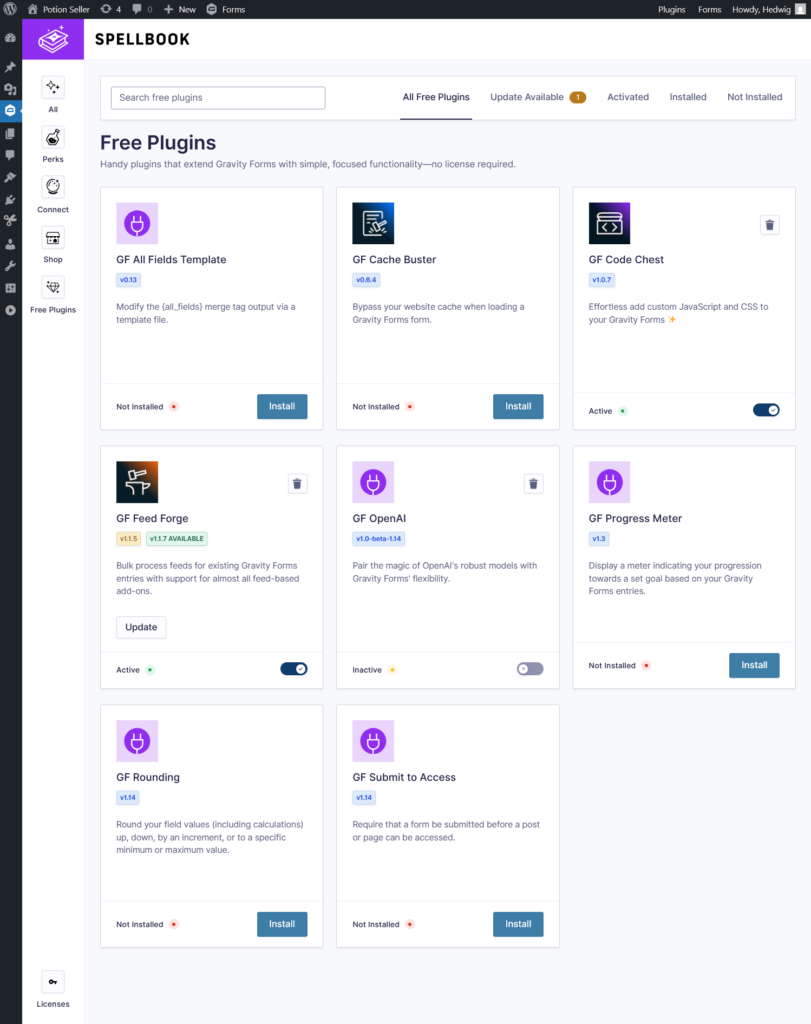Viewport: 811px width, 1024px height.
Task: Open the Shop storefront icon
Action: pyautogui.click(x=53, y=238)
